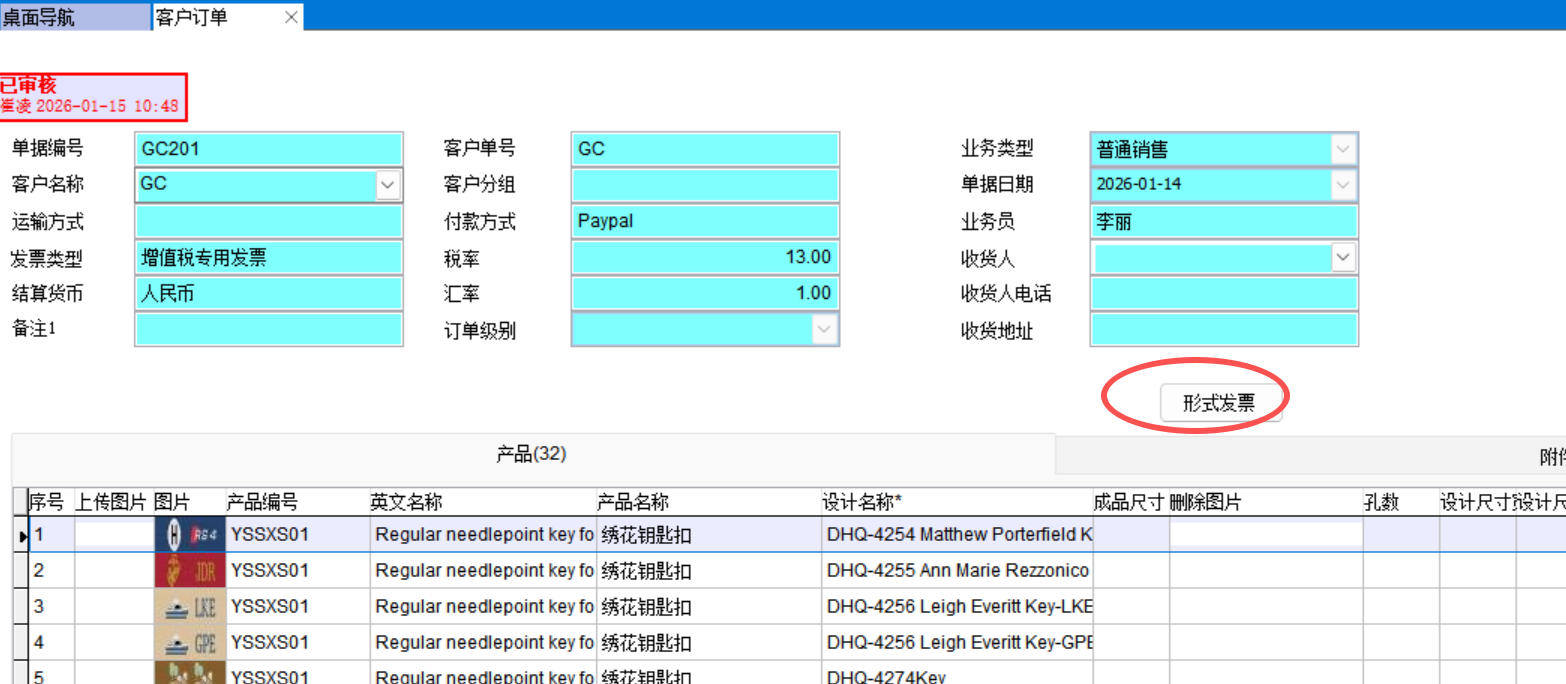Open the 订单级别 dropdown
Screen dimensions: 1566x684
pyautogui.click(x=824, y=330)
